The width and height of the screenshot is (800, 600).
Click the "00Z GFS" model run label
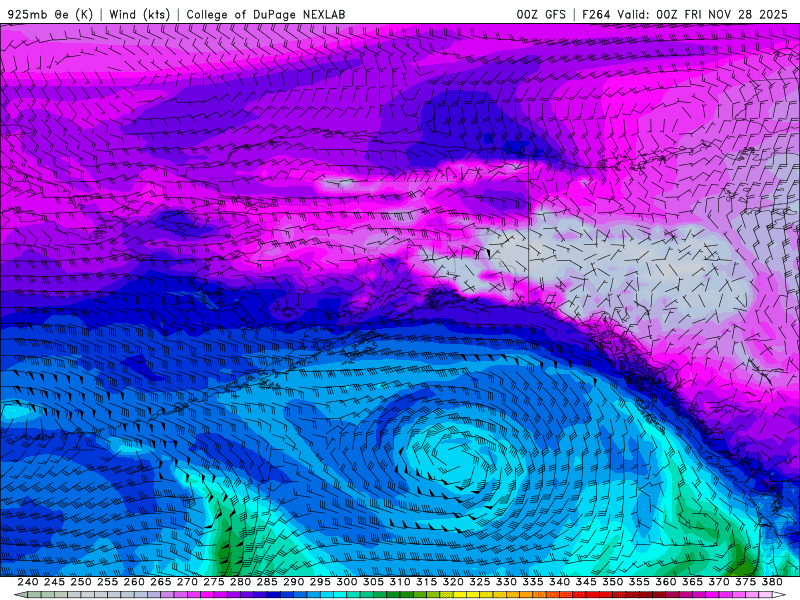pyautogui.click(x=541, y=14)
